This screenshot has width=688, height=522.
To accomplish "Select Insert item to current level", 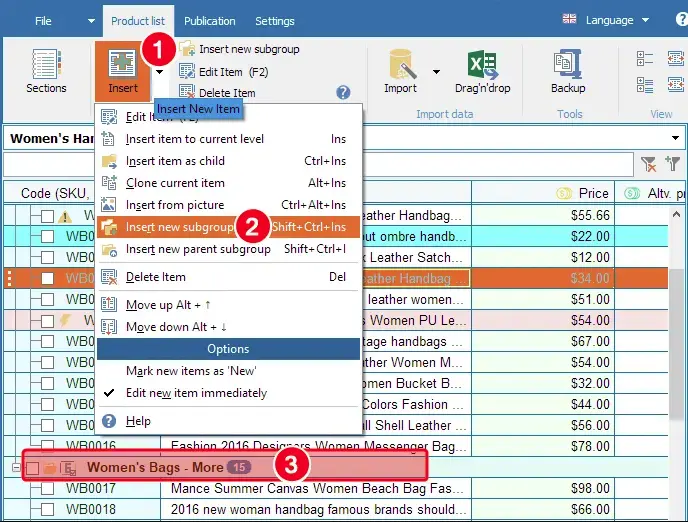I will [228, 139].
